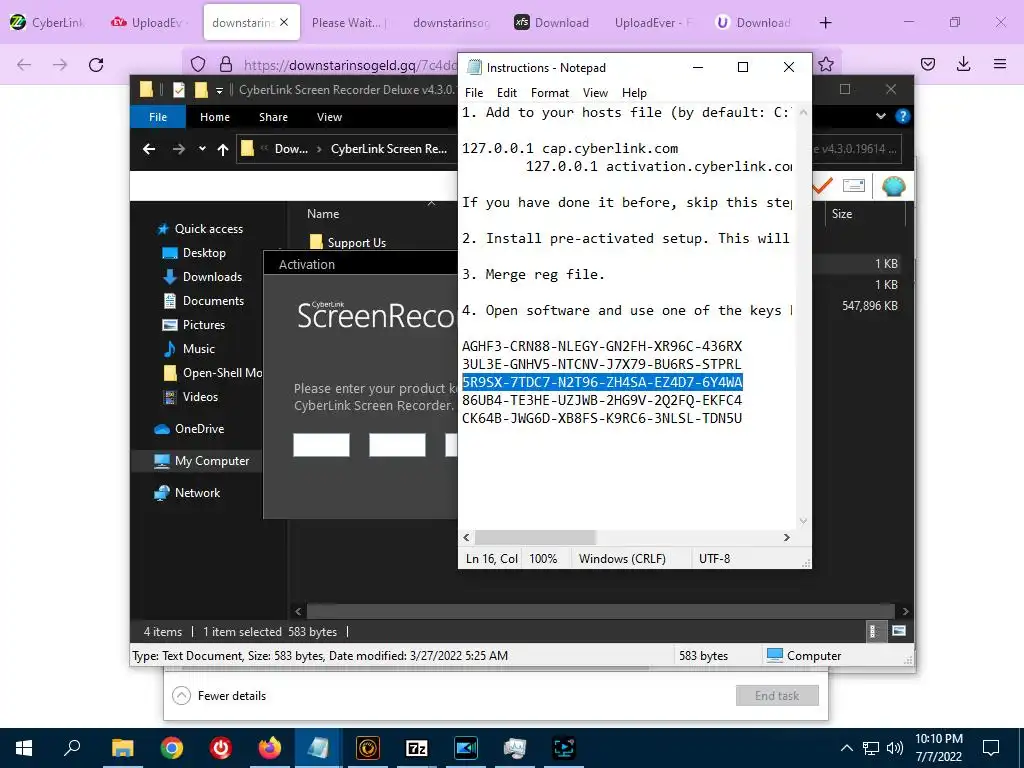Click Notepad's vertical scrollbar down arrow
This screenshot has height=768, width=1024.
pos(803,521)
